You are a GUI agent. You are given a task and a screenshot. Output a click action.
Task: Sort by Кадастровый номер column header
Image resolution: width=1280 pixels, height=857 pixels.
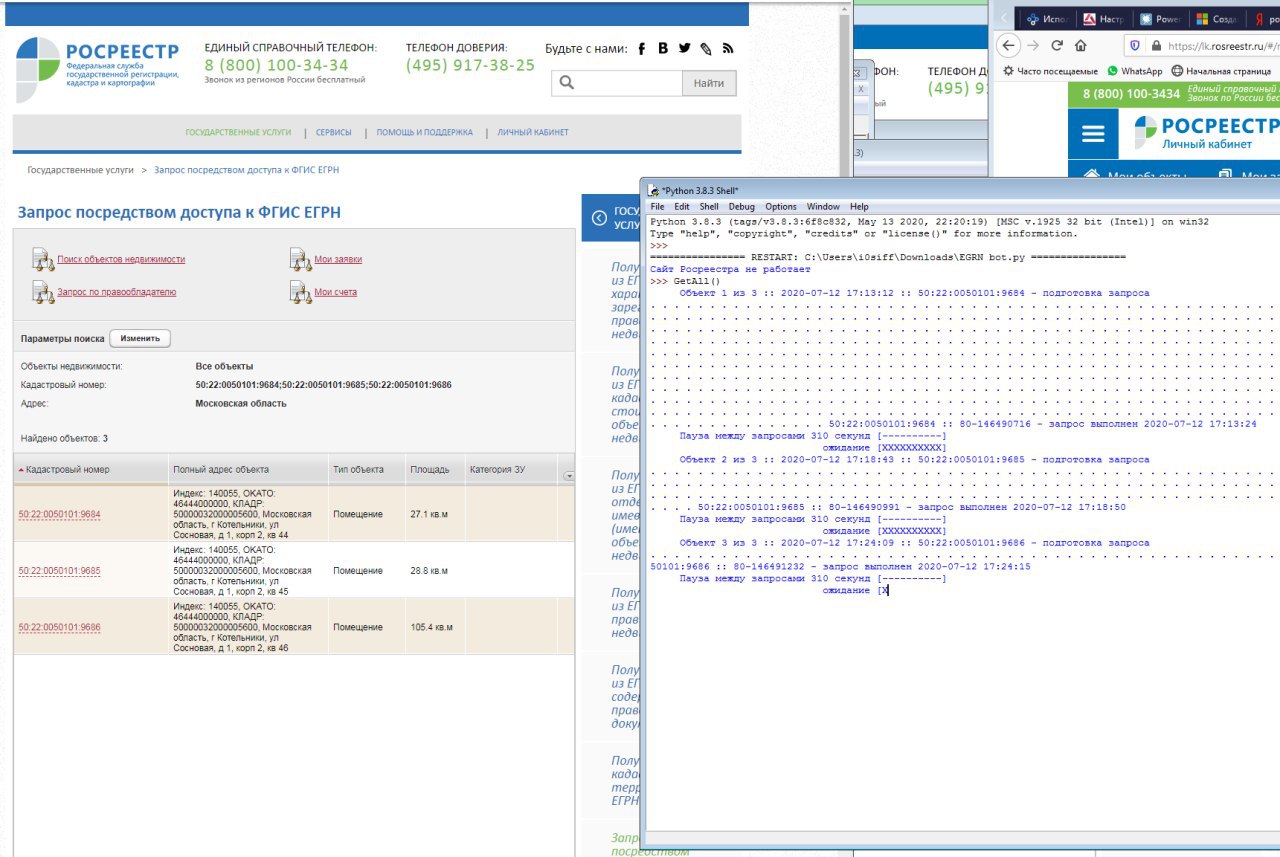tap(90, 469)
